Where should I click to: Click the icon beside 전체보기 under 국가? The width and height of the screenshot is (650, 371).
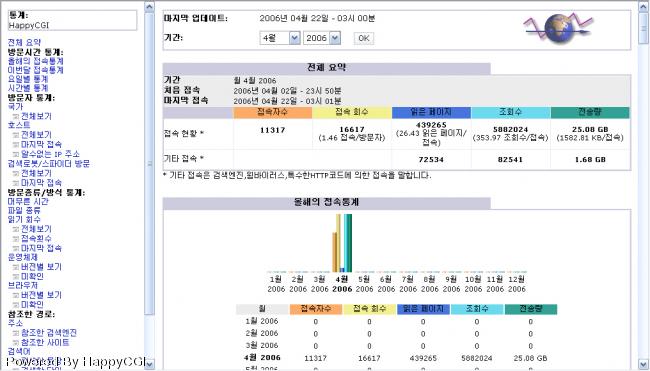click(16, 116)
